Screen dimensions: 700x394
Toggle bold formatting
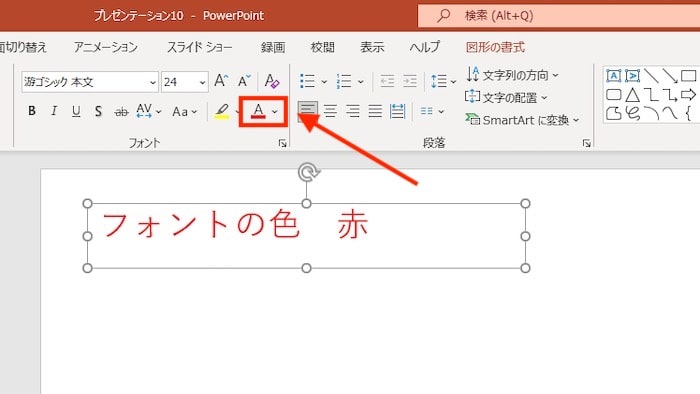pos(32,111)
